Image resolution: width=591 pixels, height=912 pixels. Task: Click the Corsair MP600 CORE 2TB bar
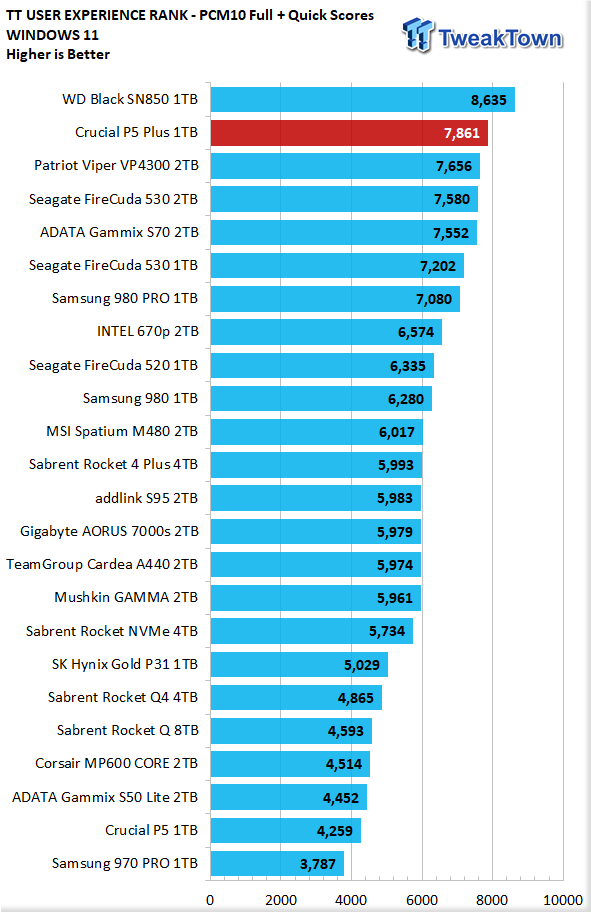point(290,764)
